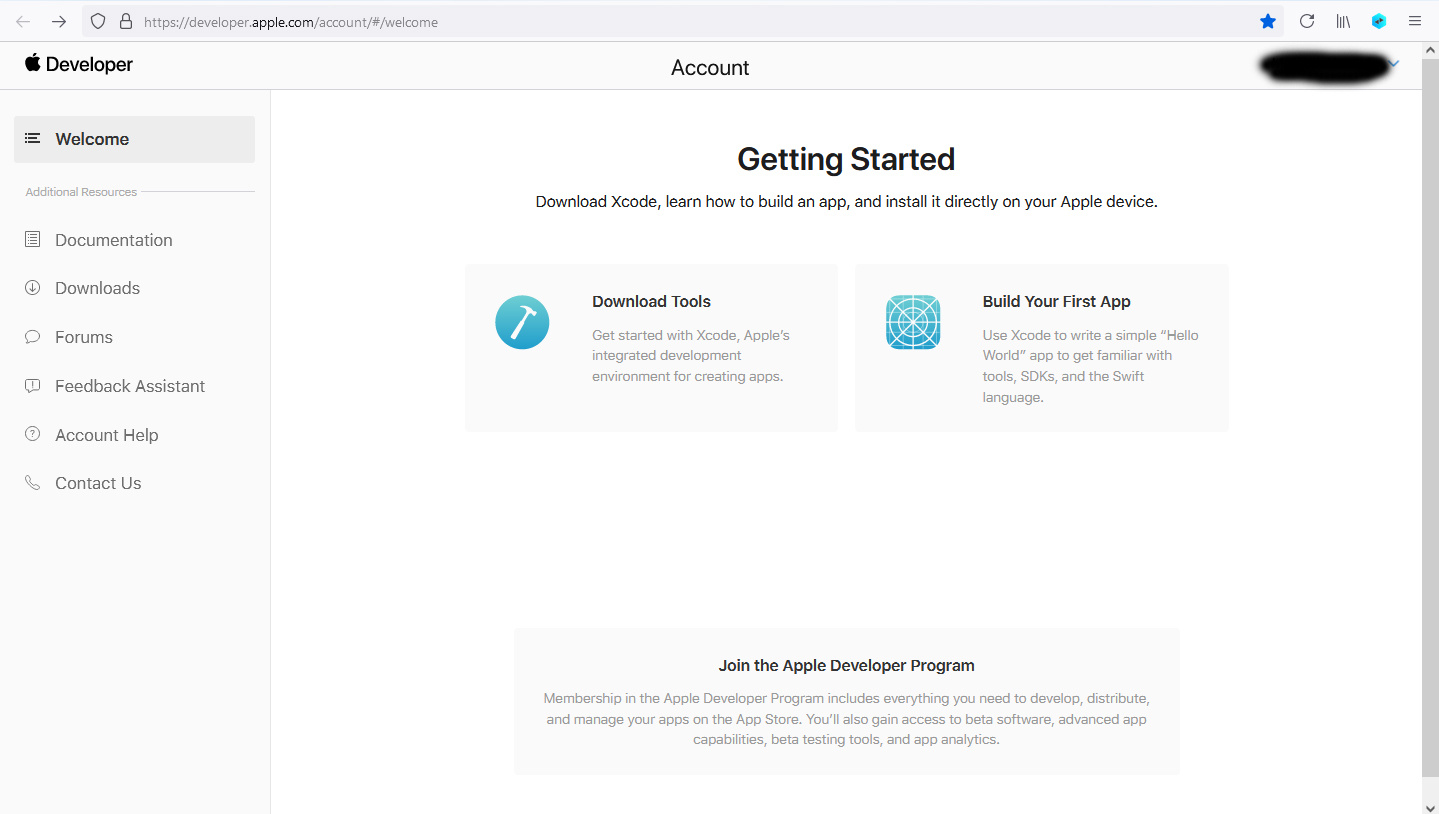The image size is (1439, 814).
Task: Click the padlock site security icon
Action: [x=125, y=21]
